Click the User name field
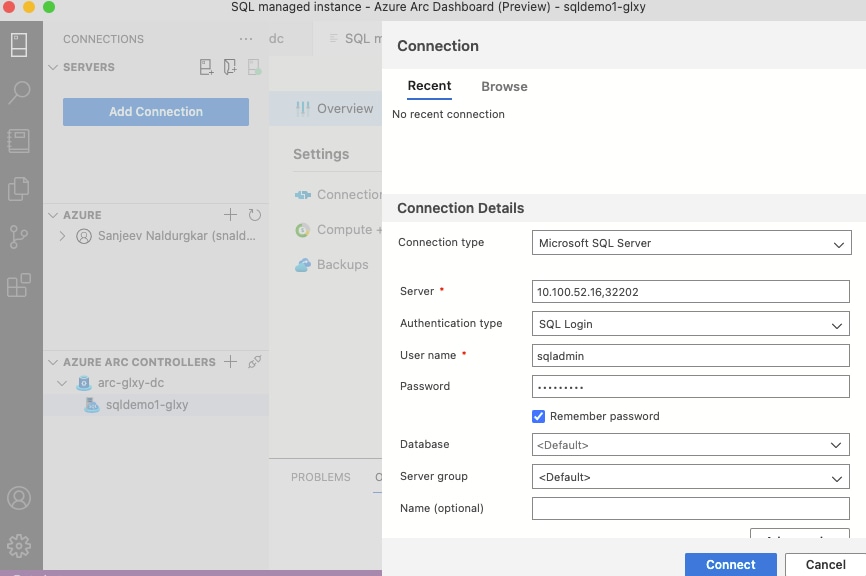Viewport: 866px width, 576px height. click(690, 356)
